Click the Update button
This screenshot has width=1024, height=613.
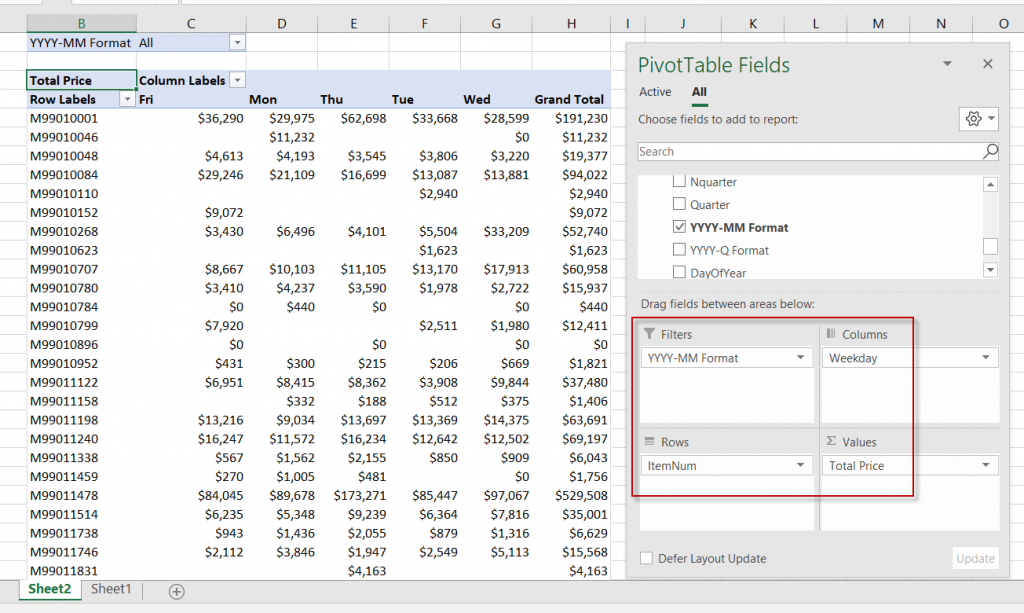(x=975, y=559)
